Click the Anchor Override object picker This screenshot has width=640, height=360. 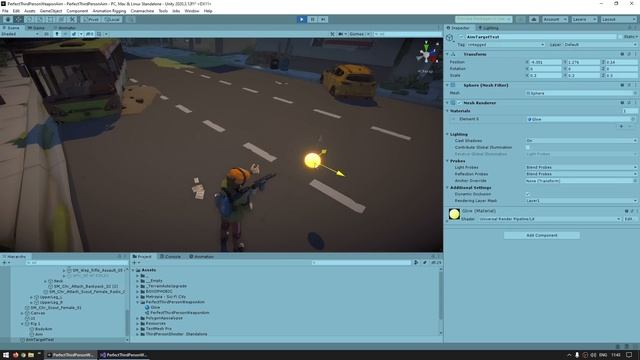point(635,180)
